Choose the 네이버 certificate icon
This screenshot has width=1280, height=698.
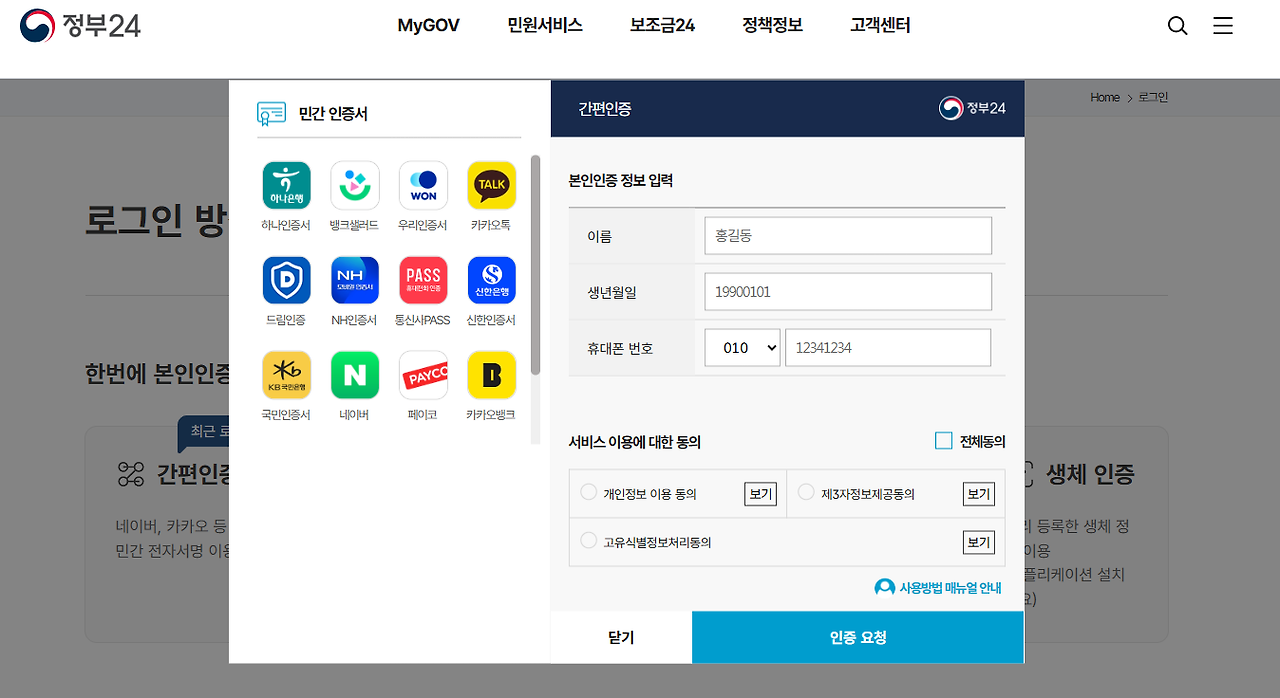pos(355,375)
